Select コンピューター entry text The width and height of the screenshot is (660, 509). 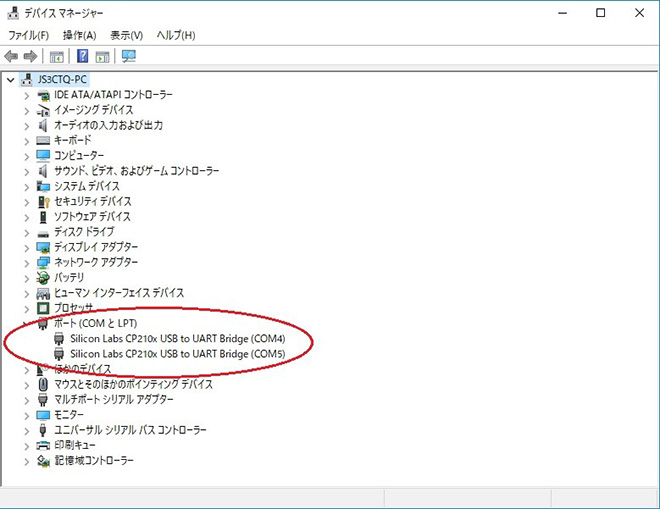[79, 155]
